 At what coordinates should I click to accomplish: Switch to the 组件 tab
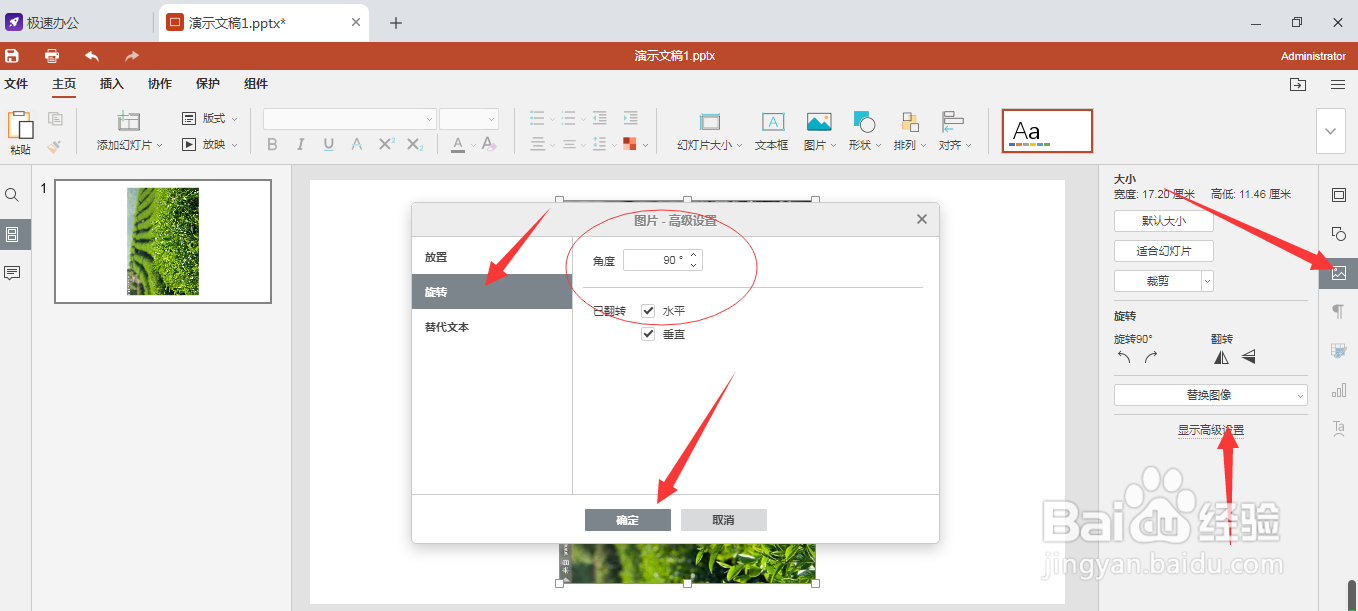pyautogui.click(x=256, y=84)
